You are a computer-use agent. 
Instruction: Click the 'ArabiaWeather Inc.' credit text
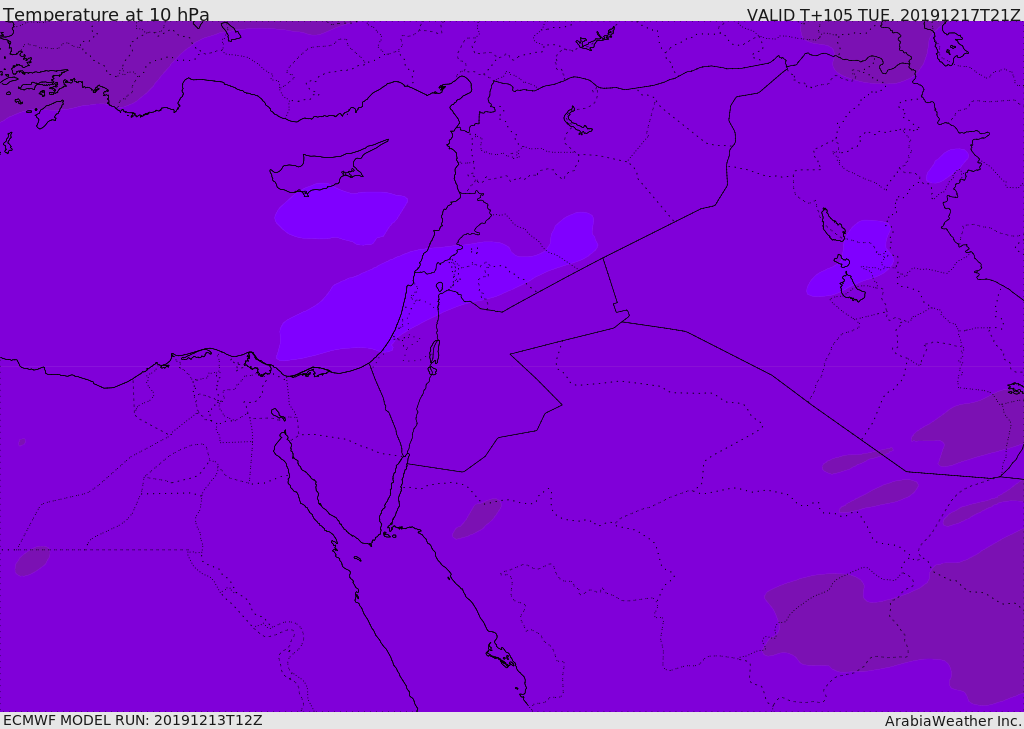[953, 721]
